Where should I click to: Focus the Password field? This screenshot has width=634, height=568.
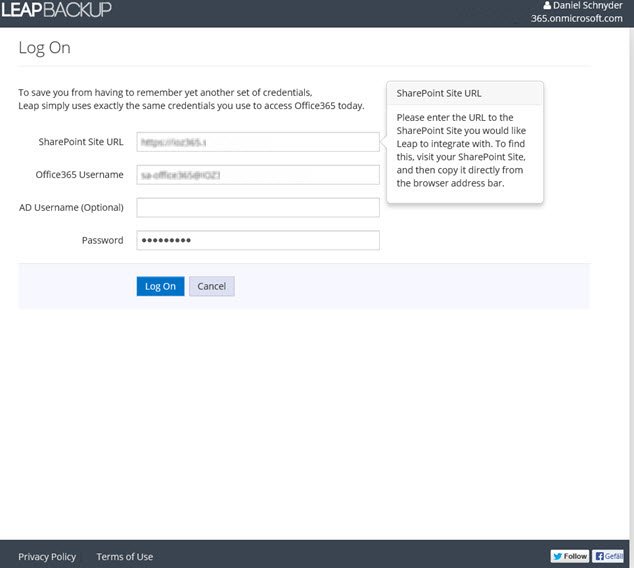[x=258, y=240]
